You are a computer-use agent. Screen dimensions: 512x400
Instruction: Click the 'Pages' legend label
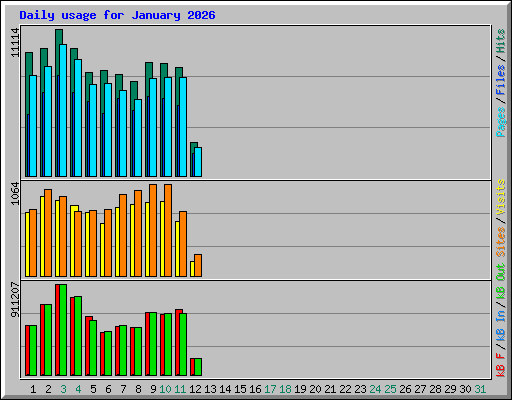501,122
